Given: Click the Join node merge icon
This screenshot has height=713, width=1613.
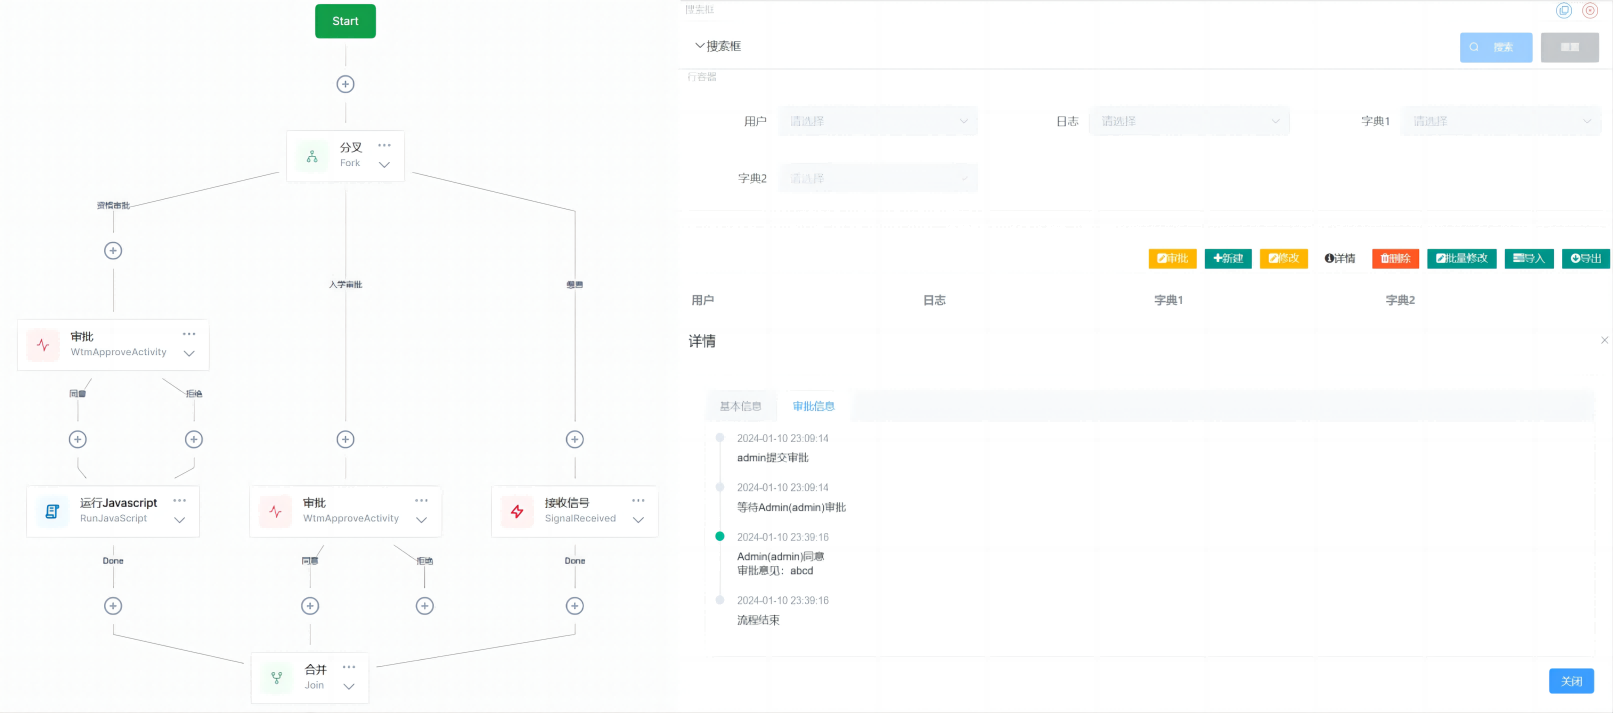Looking at the screenshot, I should point(277,678).
